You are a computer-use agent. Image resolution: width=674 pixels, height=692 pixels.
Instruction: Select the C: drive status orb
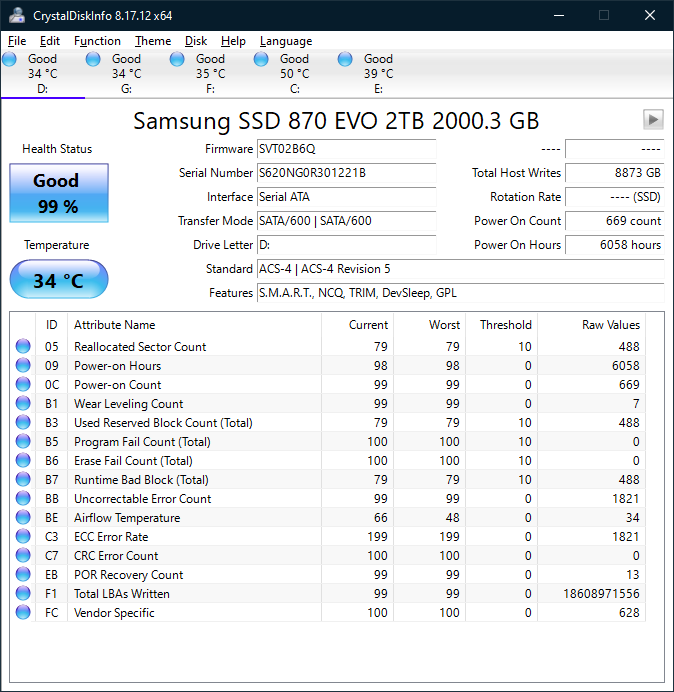tap(261, 59)
